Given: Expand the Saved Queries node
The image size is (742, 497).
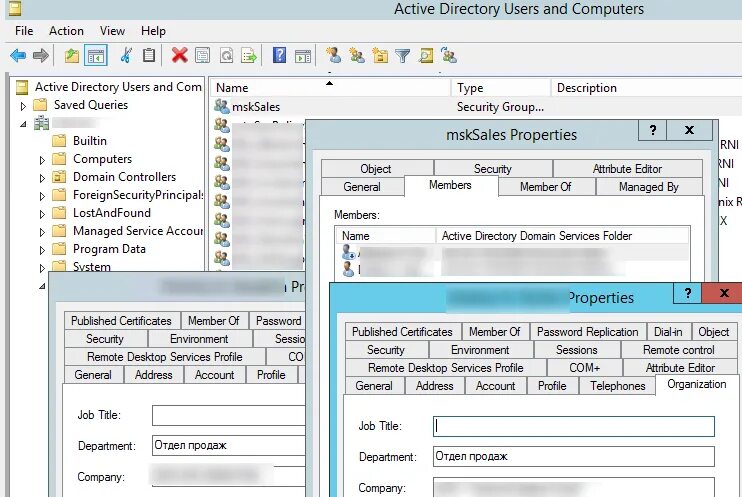Looking at the screenshot, I should 23,106.
